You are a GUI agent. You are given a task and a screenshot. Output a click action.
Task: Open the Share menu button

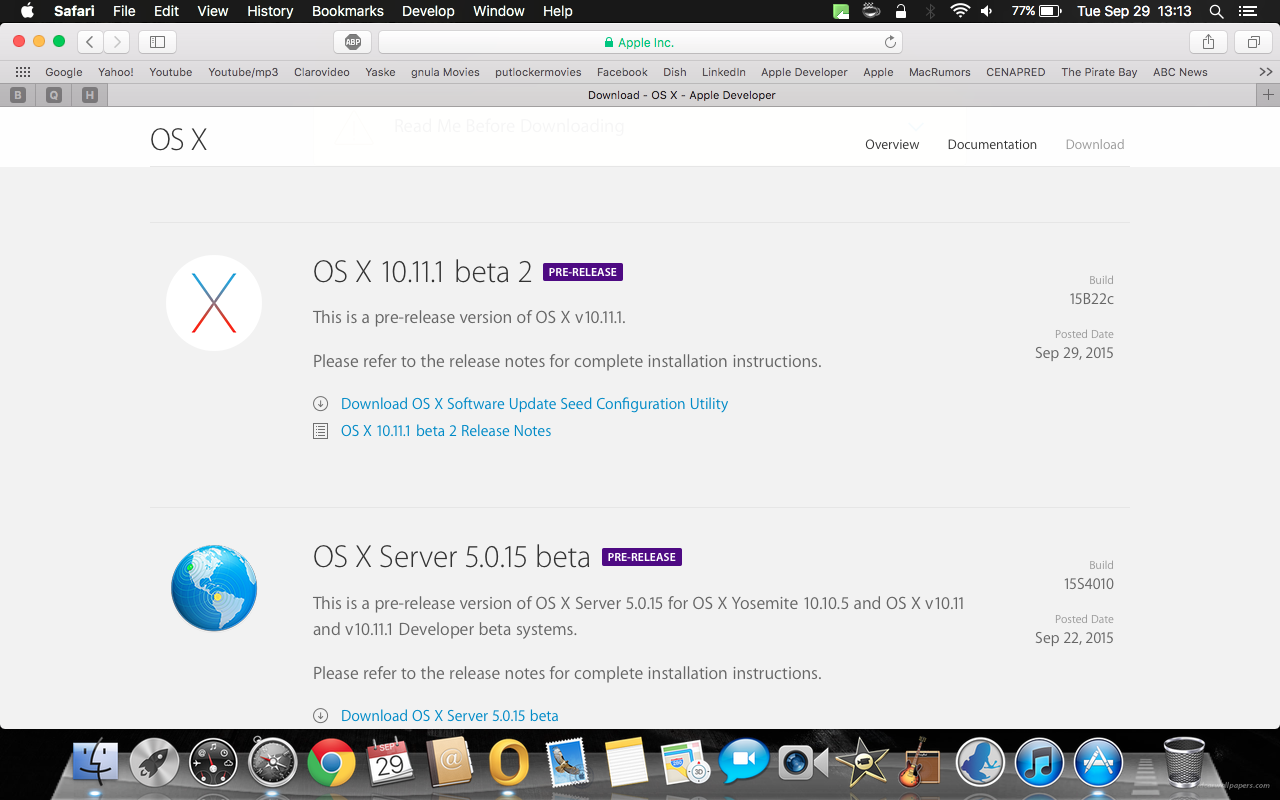[1208, 42]
